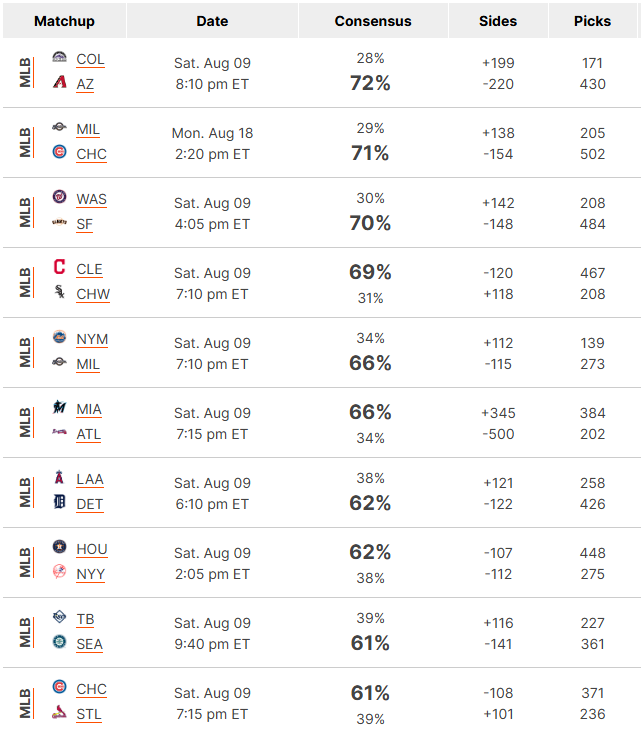
Task: Click the Houston Astros logo
Action: pos(59,547)
